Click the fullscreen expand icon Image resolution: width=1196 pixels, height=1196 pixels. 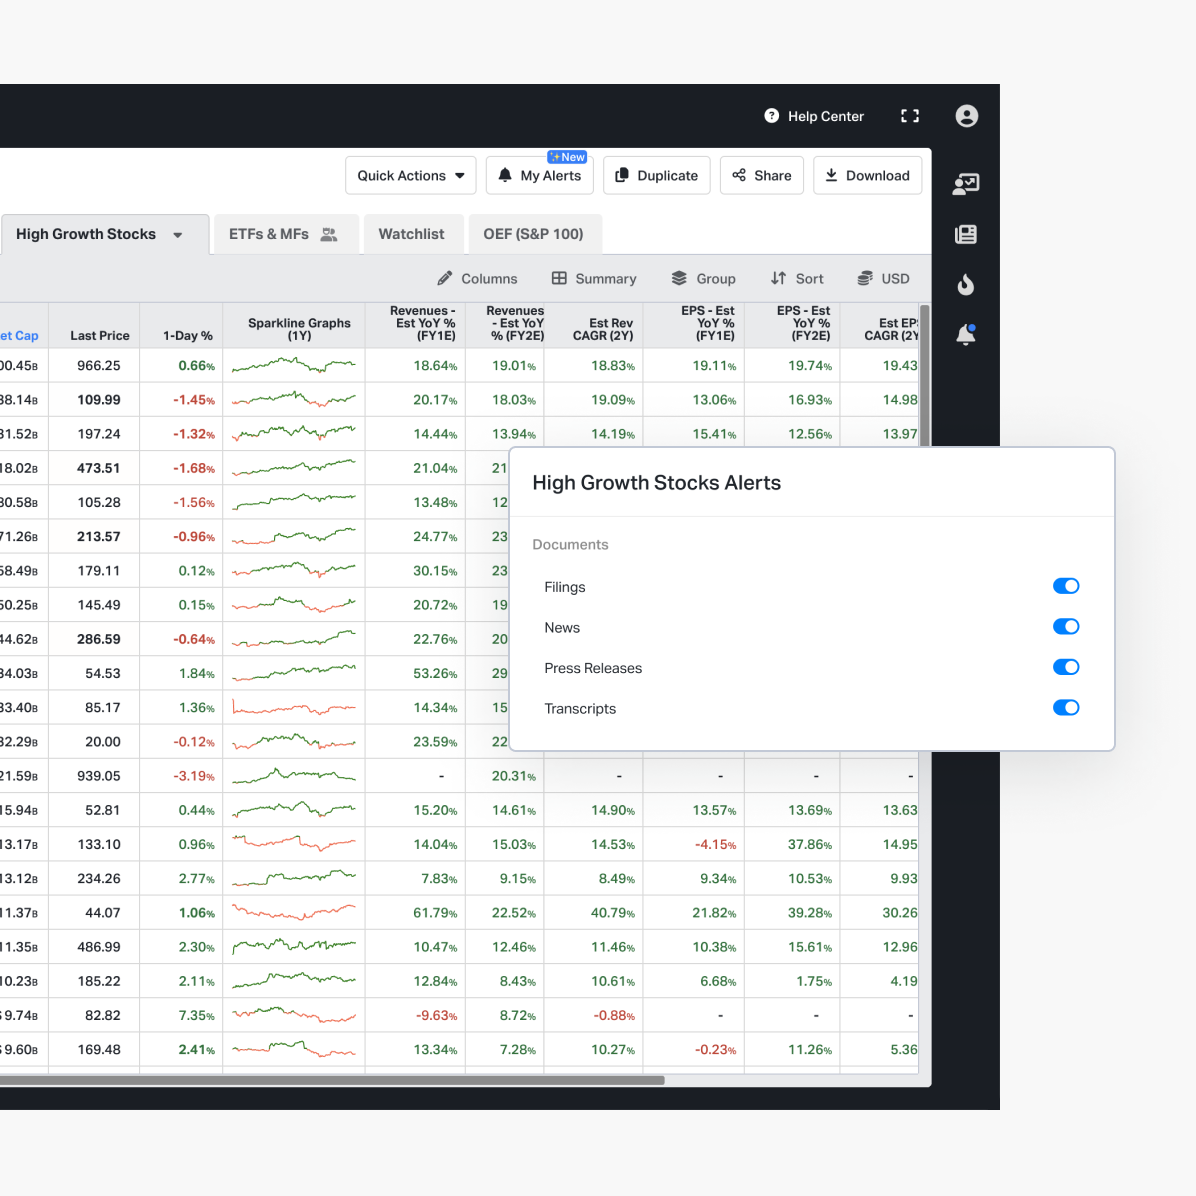pyautogui.click(x=910, y=116)
